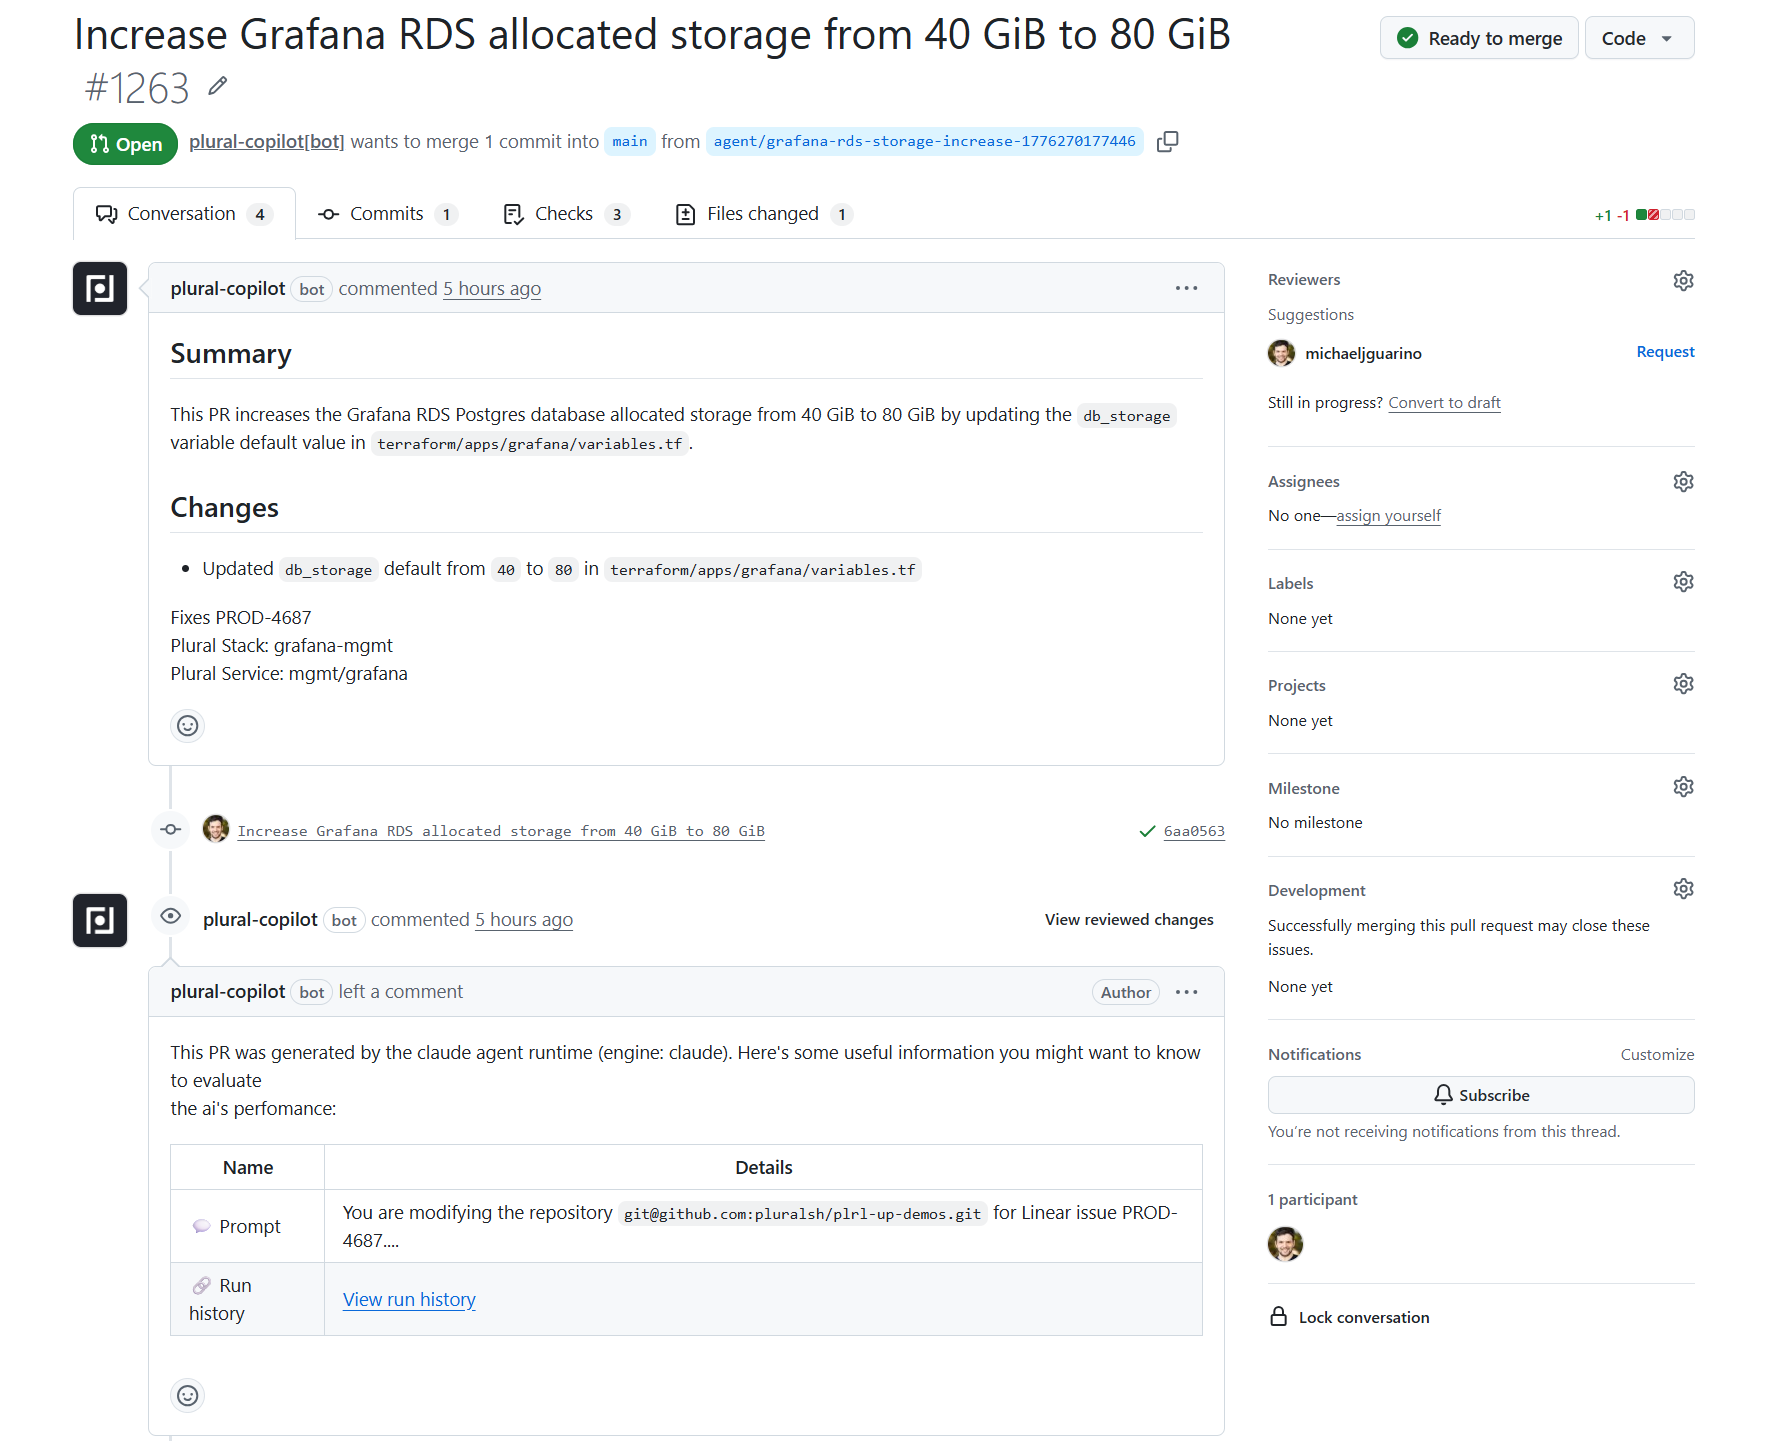Click the Convert to draft link
This screenshot has height=1441, width=1784.
click(x=1444, y=403)
